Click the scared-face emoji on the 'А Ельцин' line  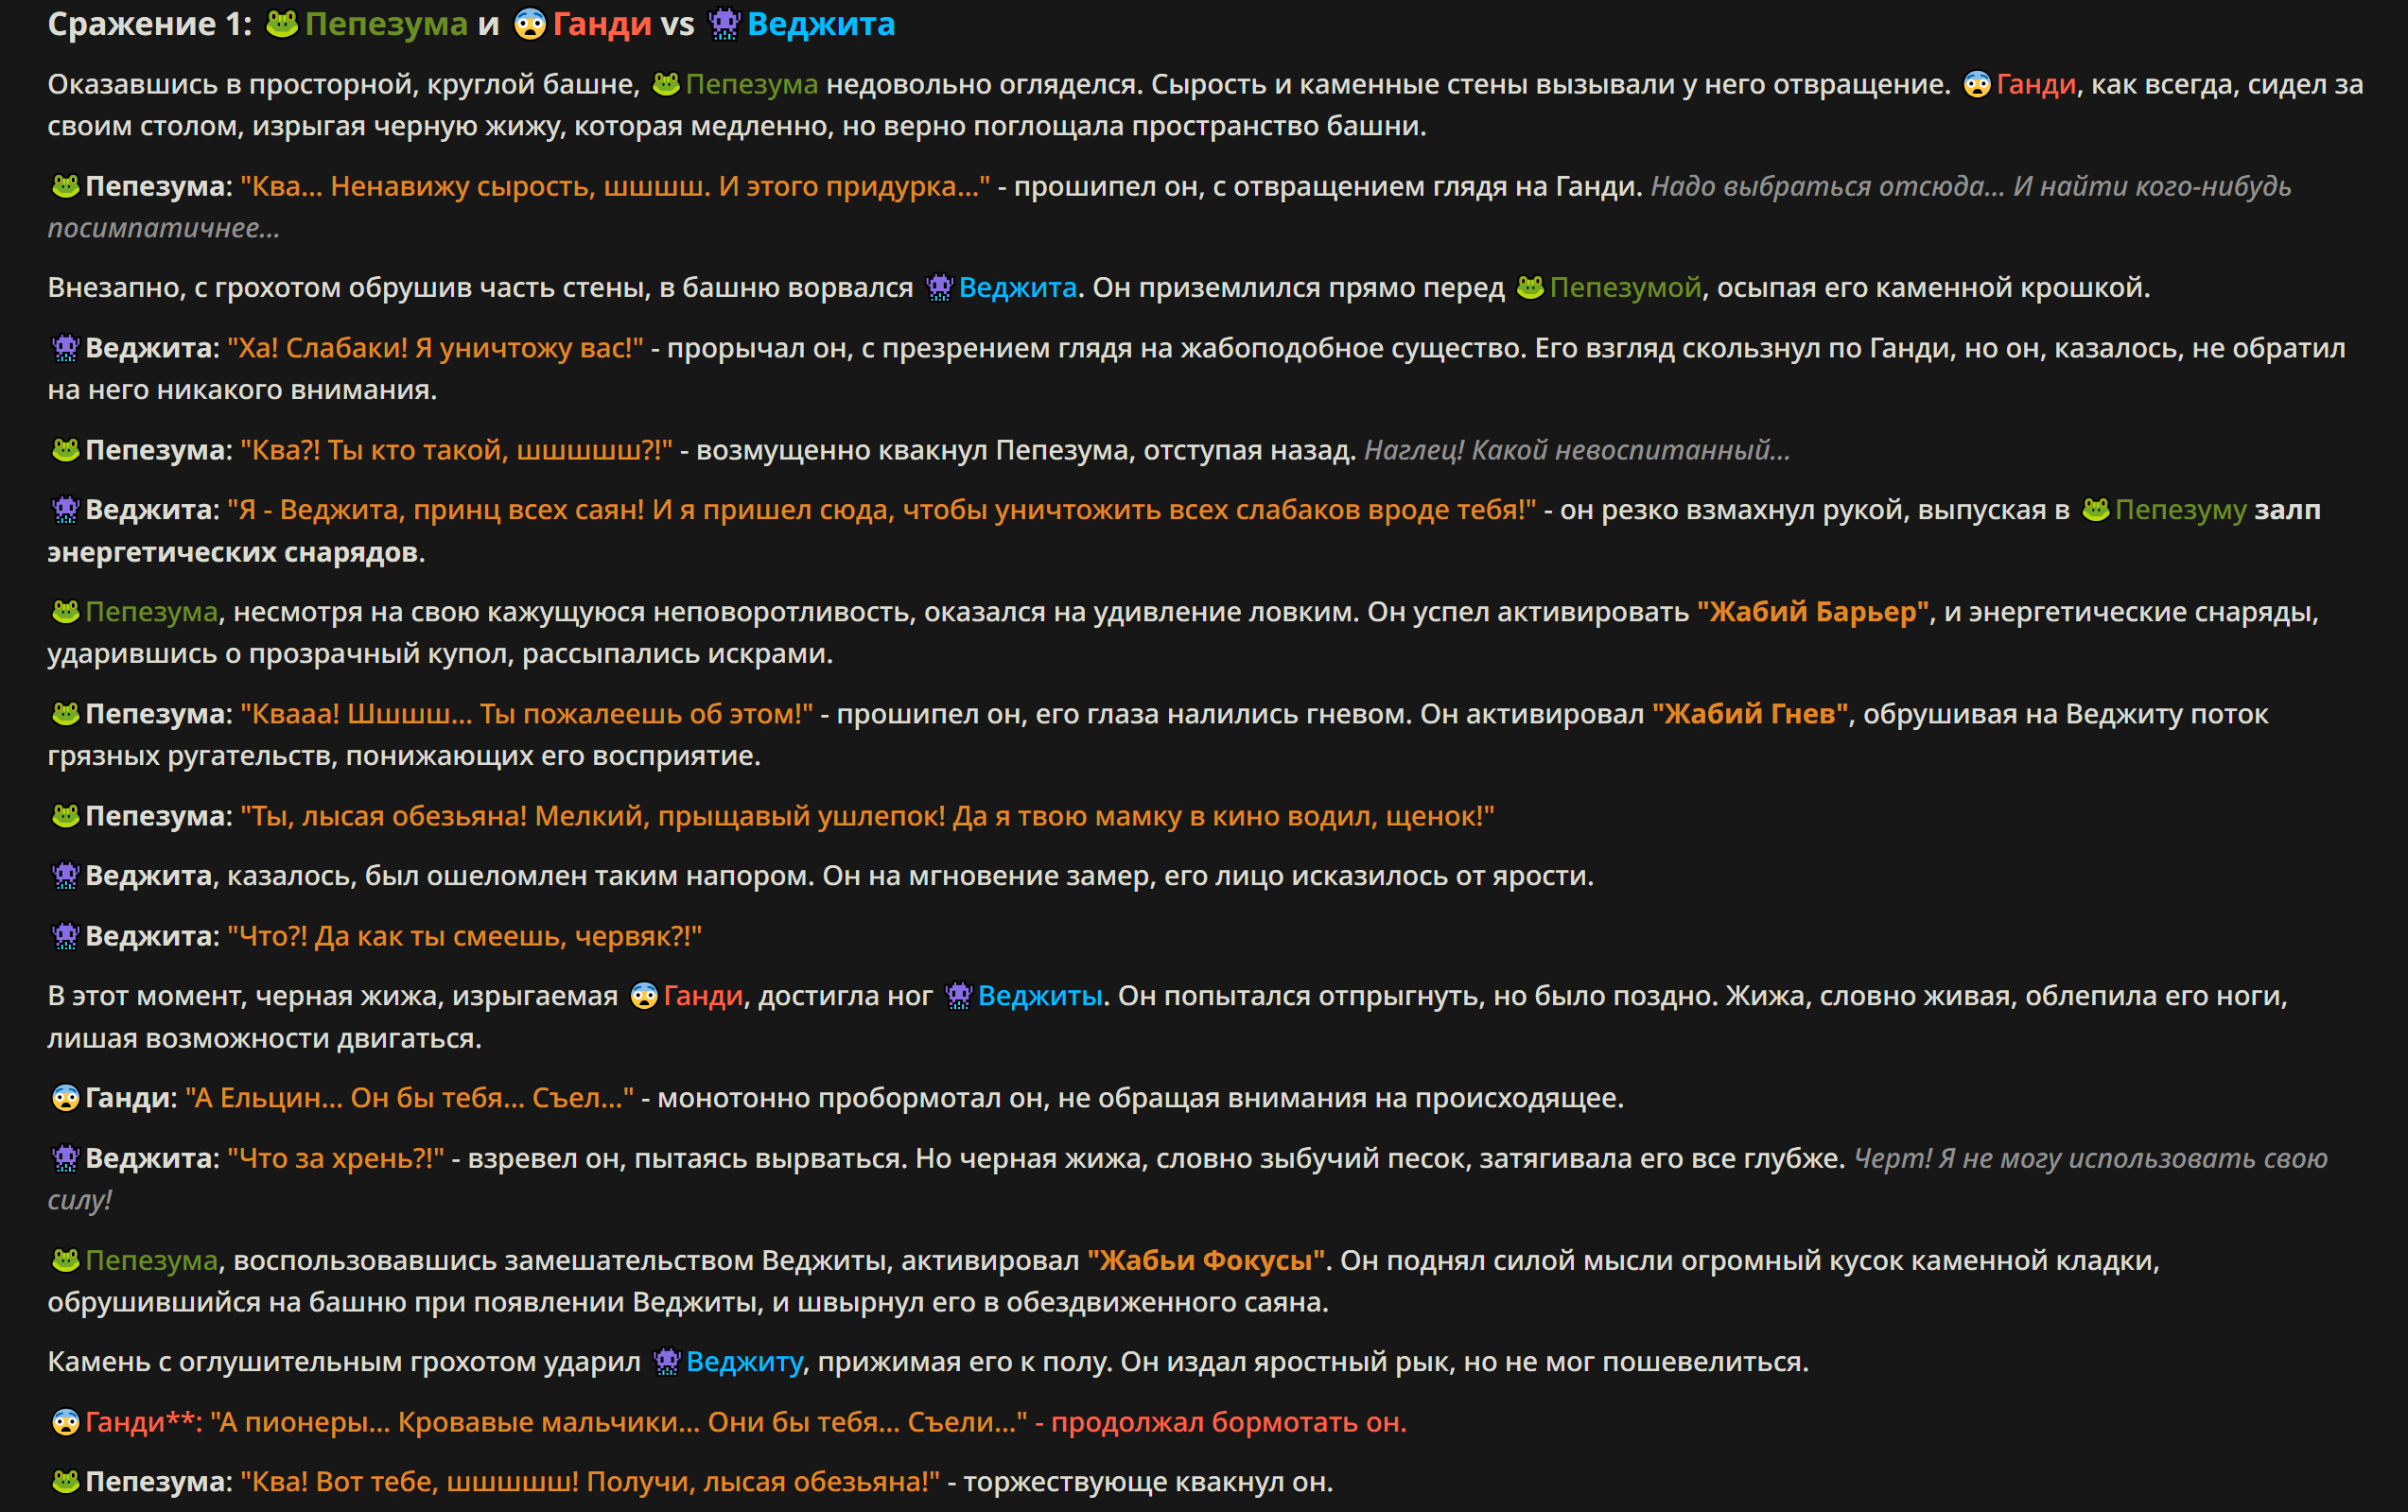point(66,1098)
